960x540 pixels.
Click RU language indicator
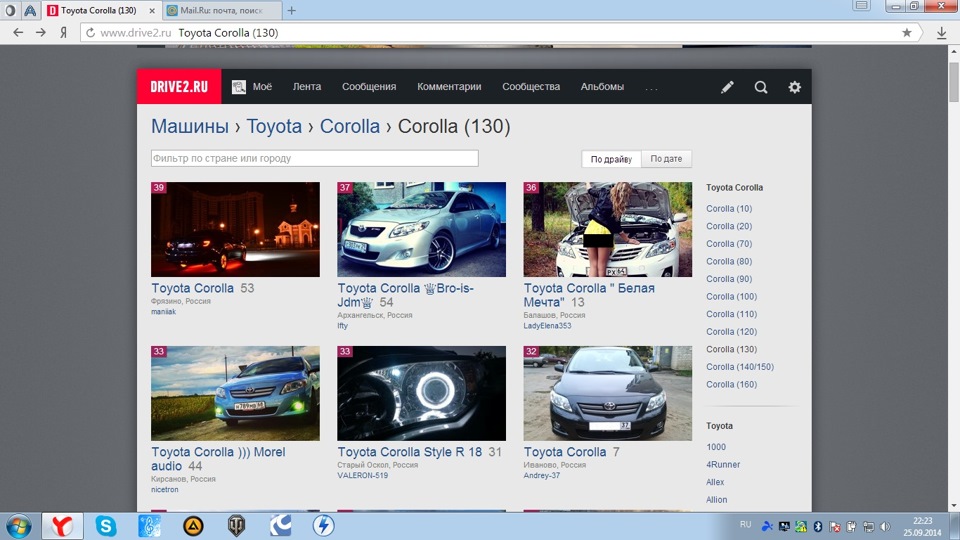(745, 525)
